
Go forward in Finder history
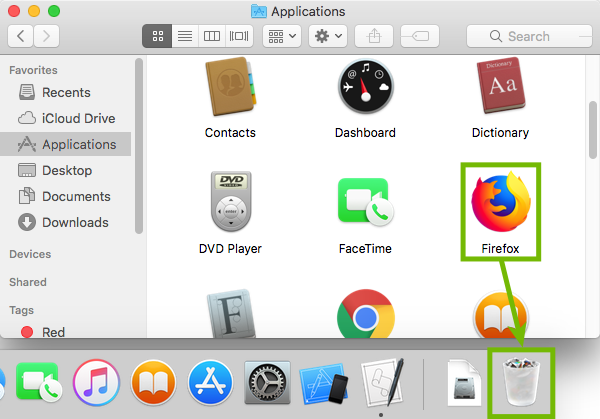click(x=46, y=36)
